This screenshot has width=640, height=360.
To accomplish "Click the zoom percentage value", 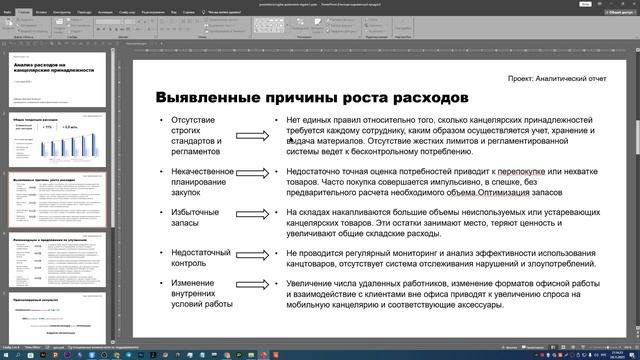I will [x=627, y=347].
